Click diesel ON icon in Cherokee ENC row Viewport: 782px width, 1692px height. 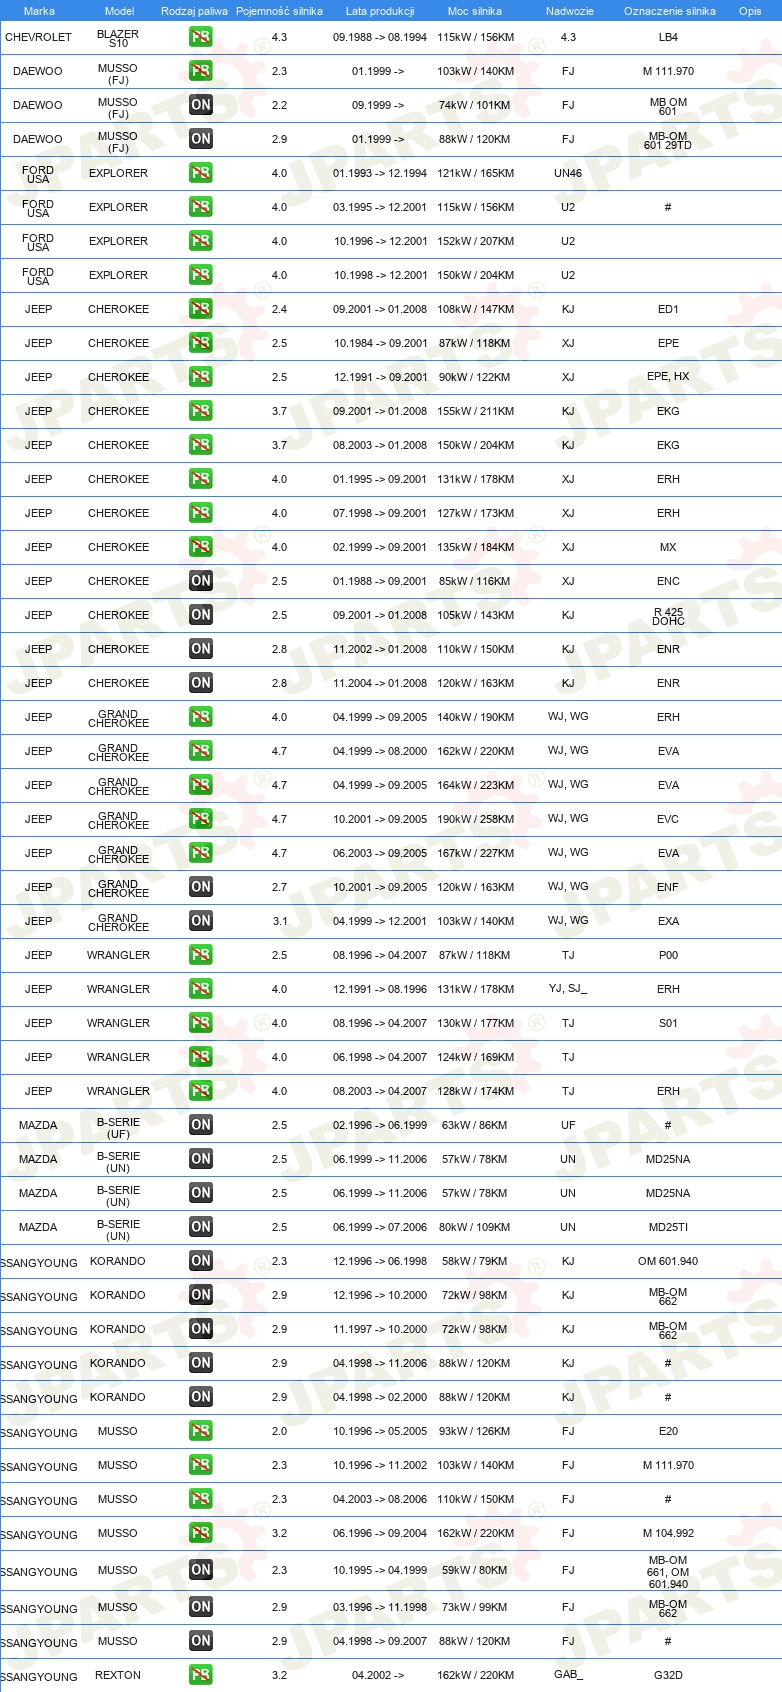click(x=201, y=581)
